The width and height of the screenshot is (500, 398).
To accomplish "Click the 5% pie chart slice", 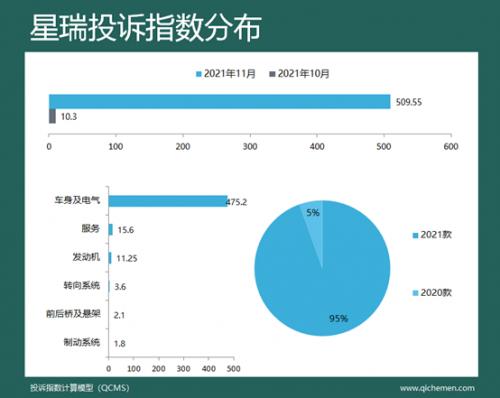I will [313, 217].
